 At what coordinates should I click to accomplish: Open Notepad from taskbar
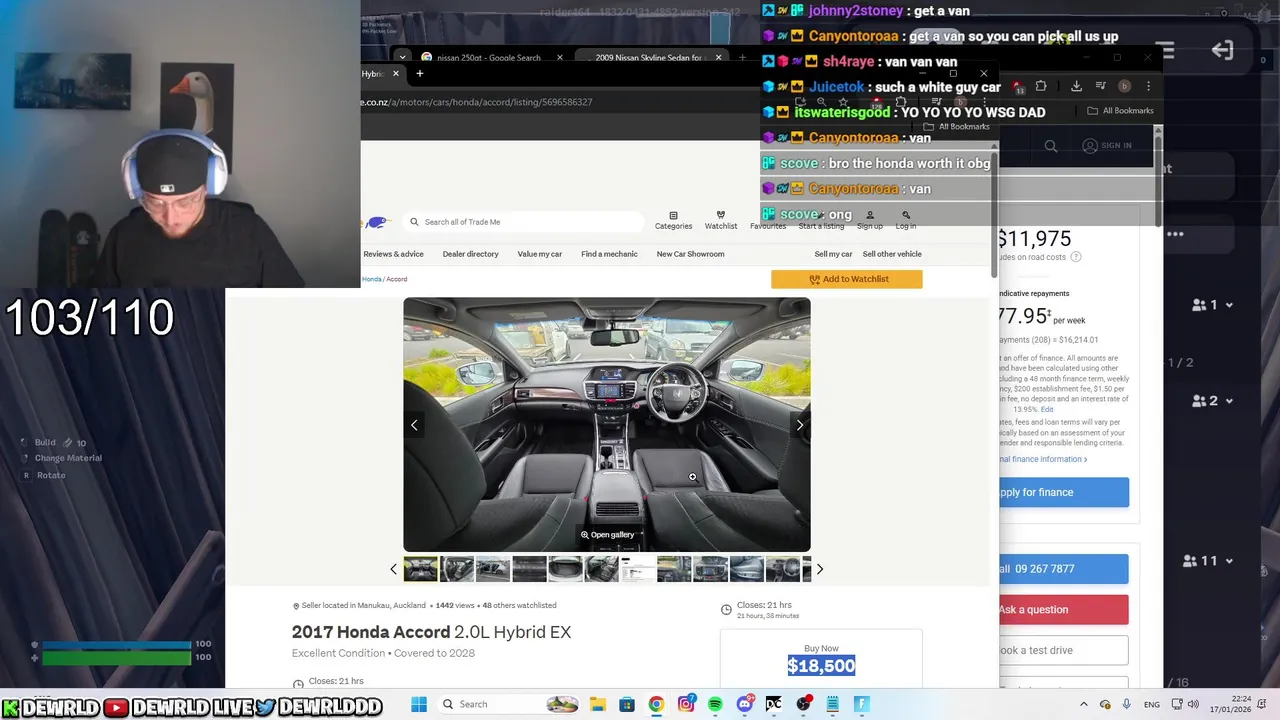point(832,704)
